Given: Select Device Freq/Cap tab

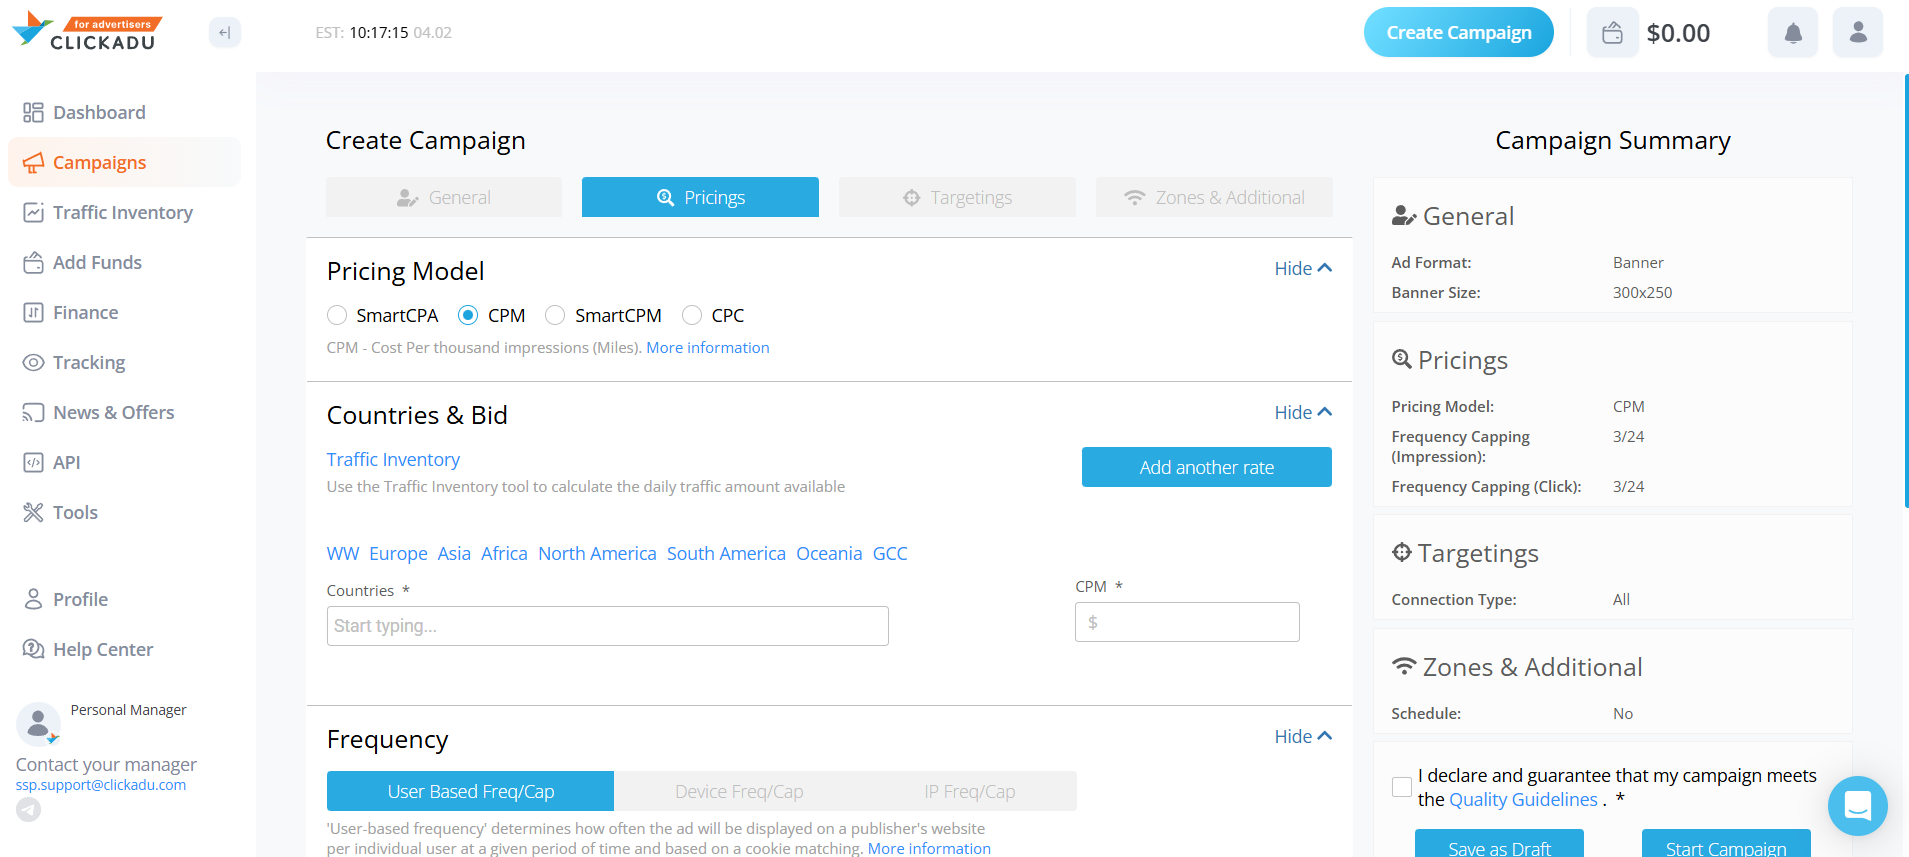Looking at the screenshot, I should pos(739,791).
